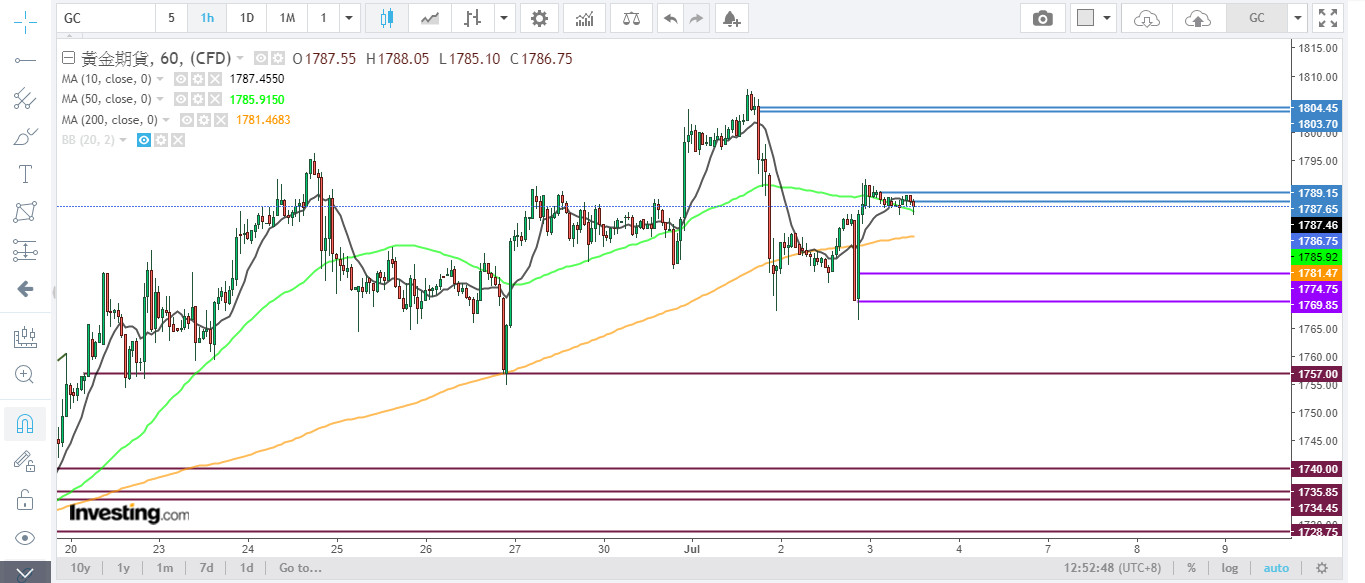The image size is (1365, 583).
Task: Select bars chart style
Action: coord(473,18)
